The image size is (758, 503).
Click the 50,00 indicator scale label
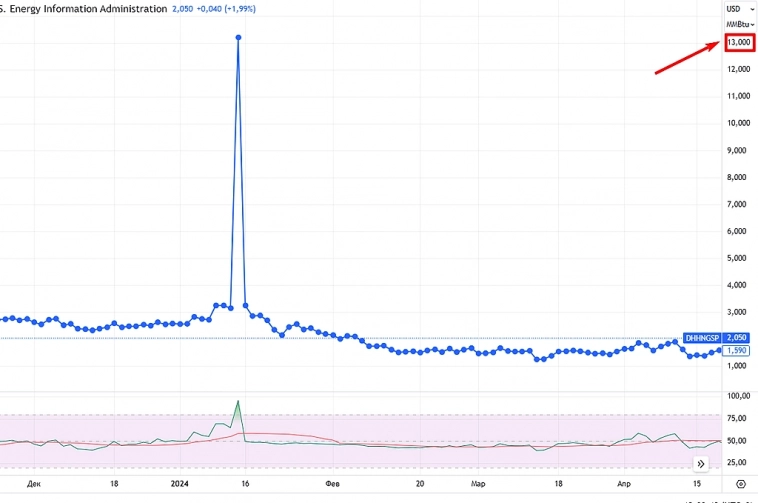pos(739,440)
